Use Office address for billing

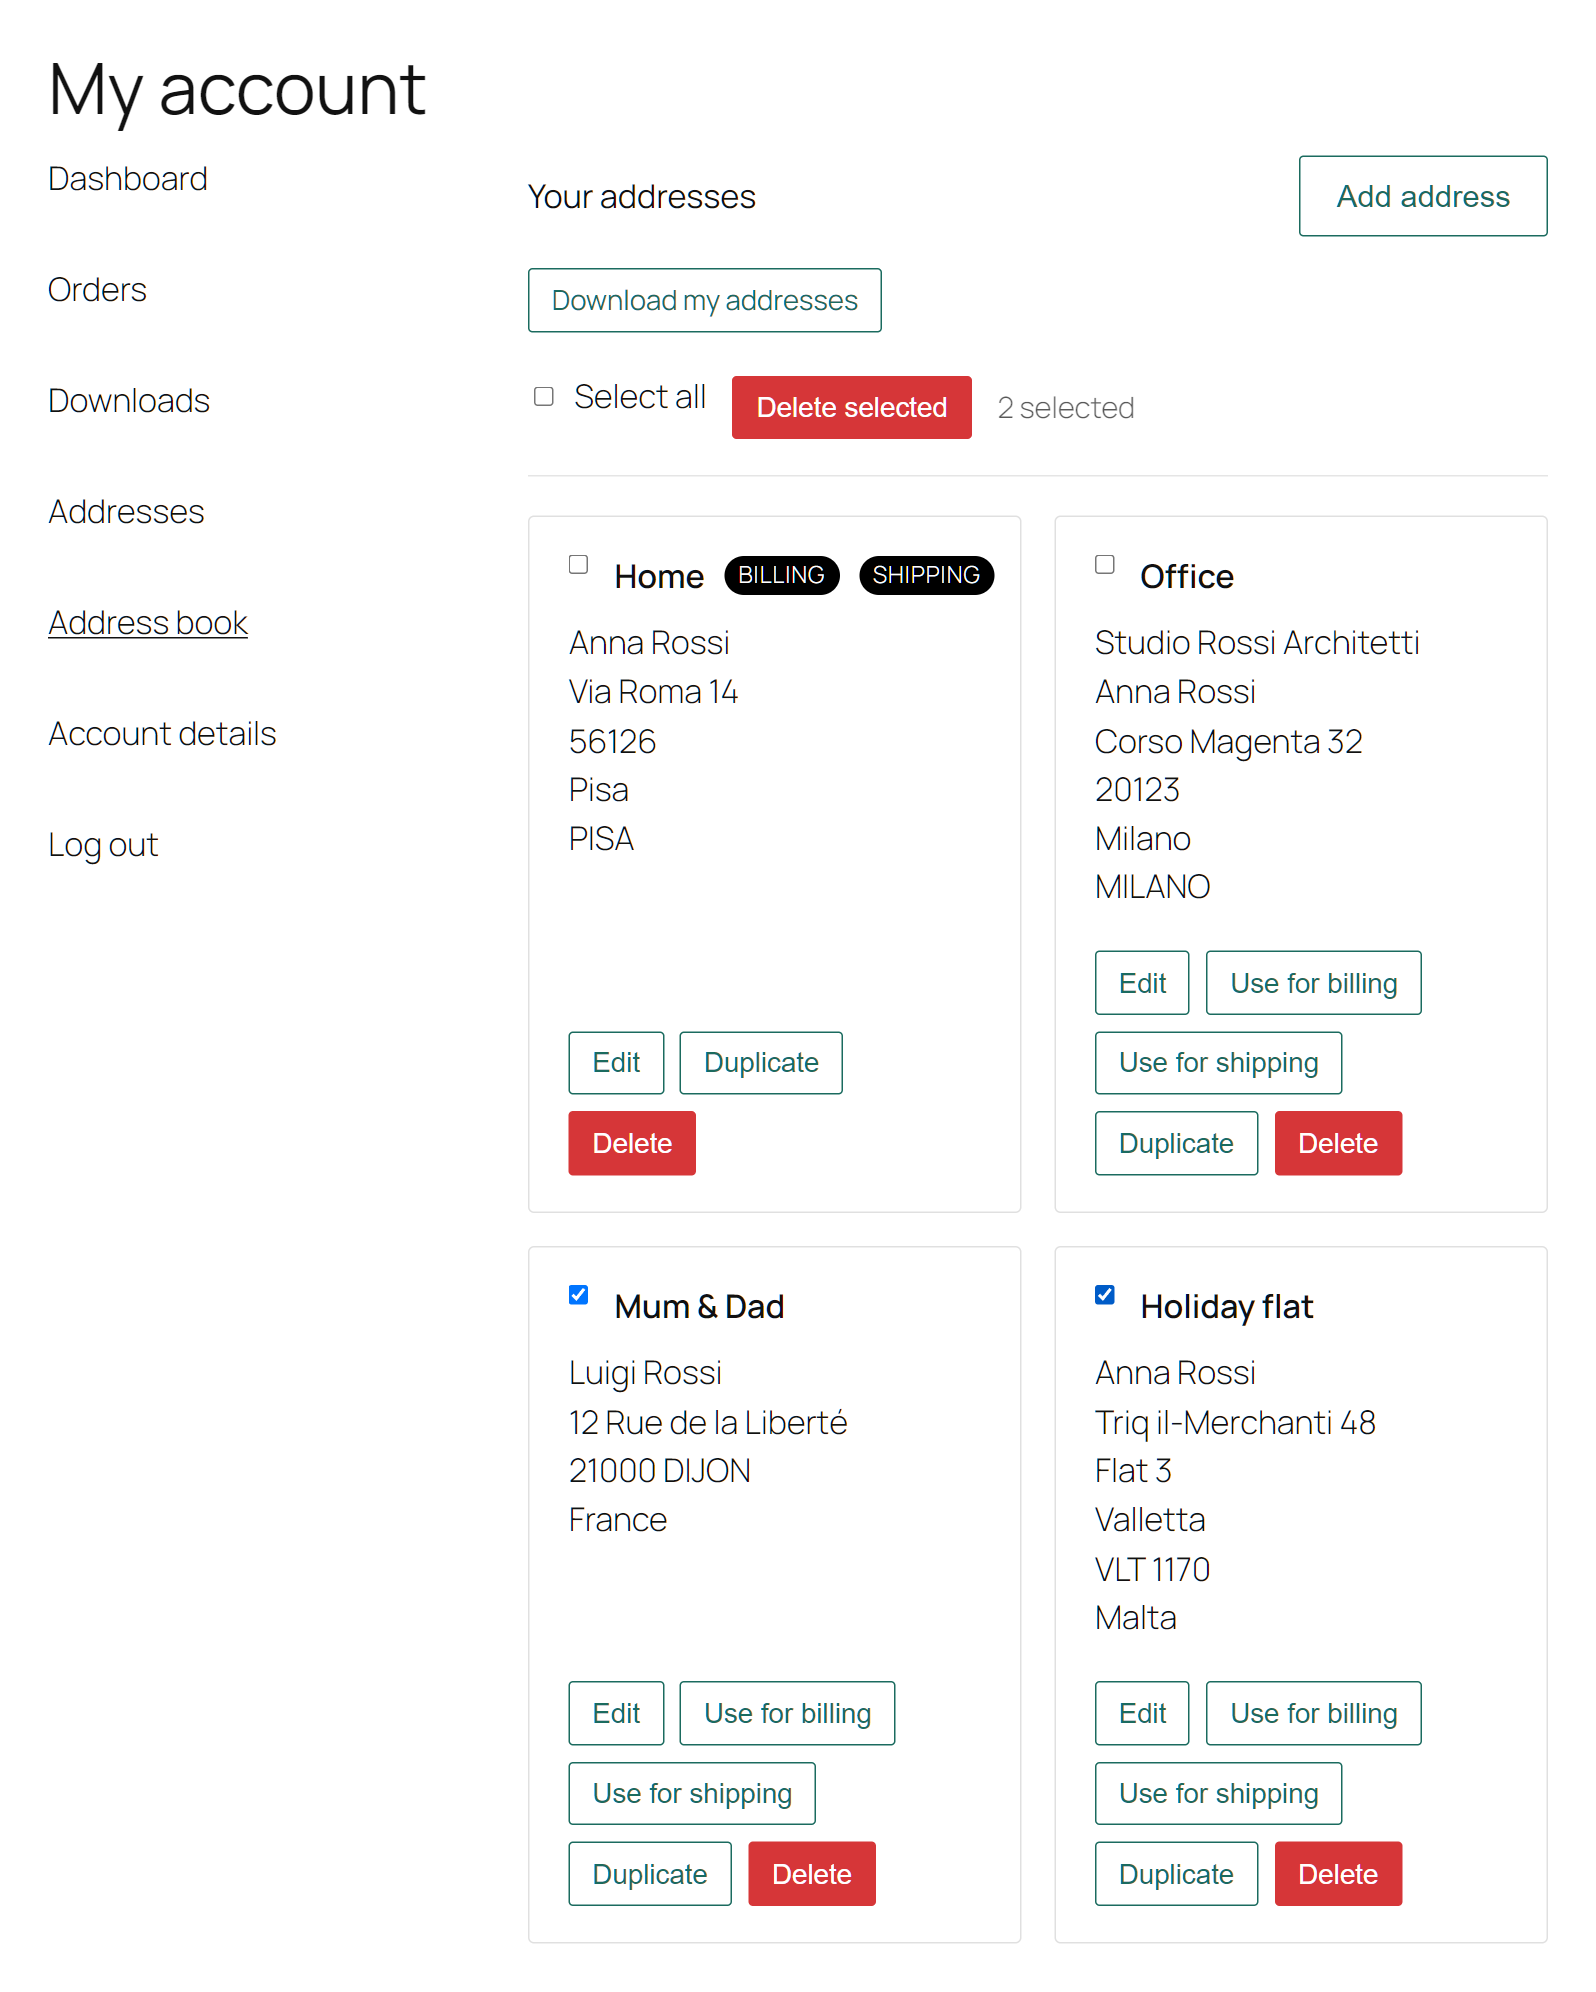click(x=1314, y=983)
